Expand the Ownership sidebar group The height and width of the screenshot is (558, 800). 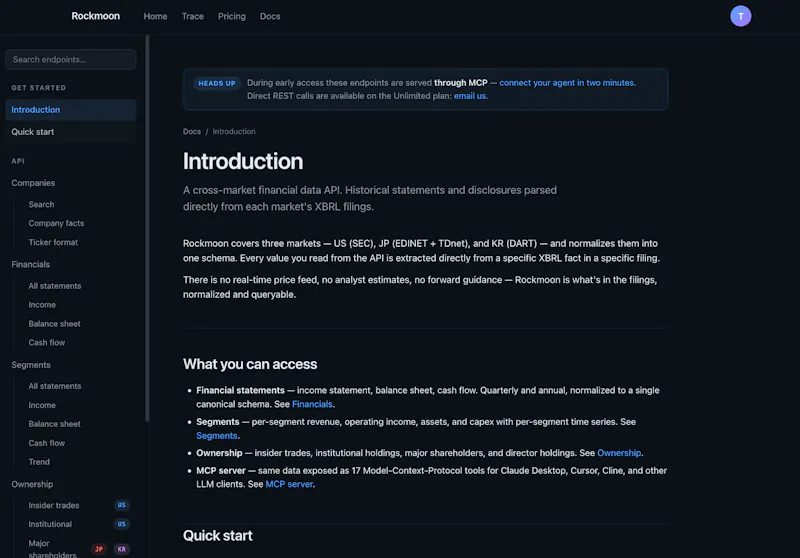[x=32, y=484]
